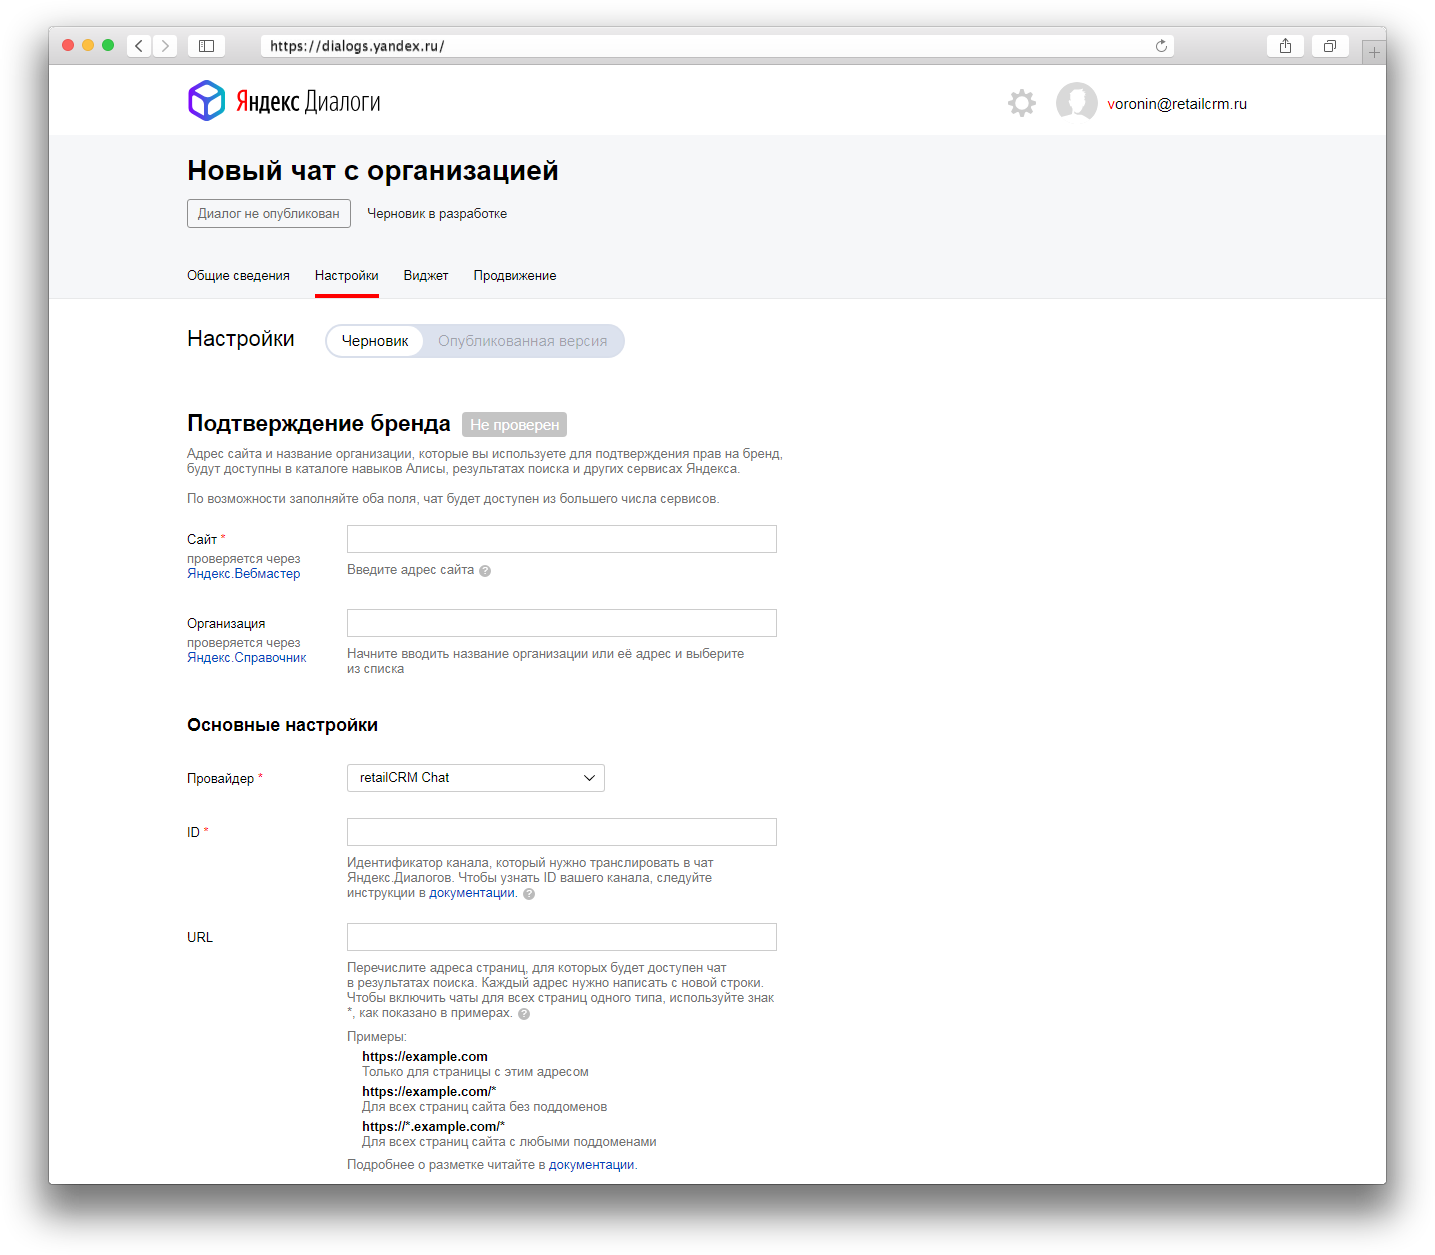Switch to Опубликованная версия toggle
The width and height of the screenshot is (1435, 1255).
[522, 341]
